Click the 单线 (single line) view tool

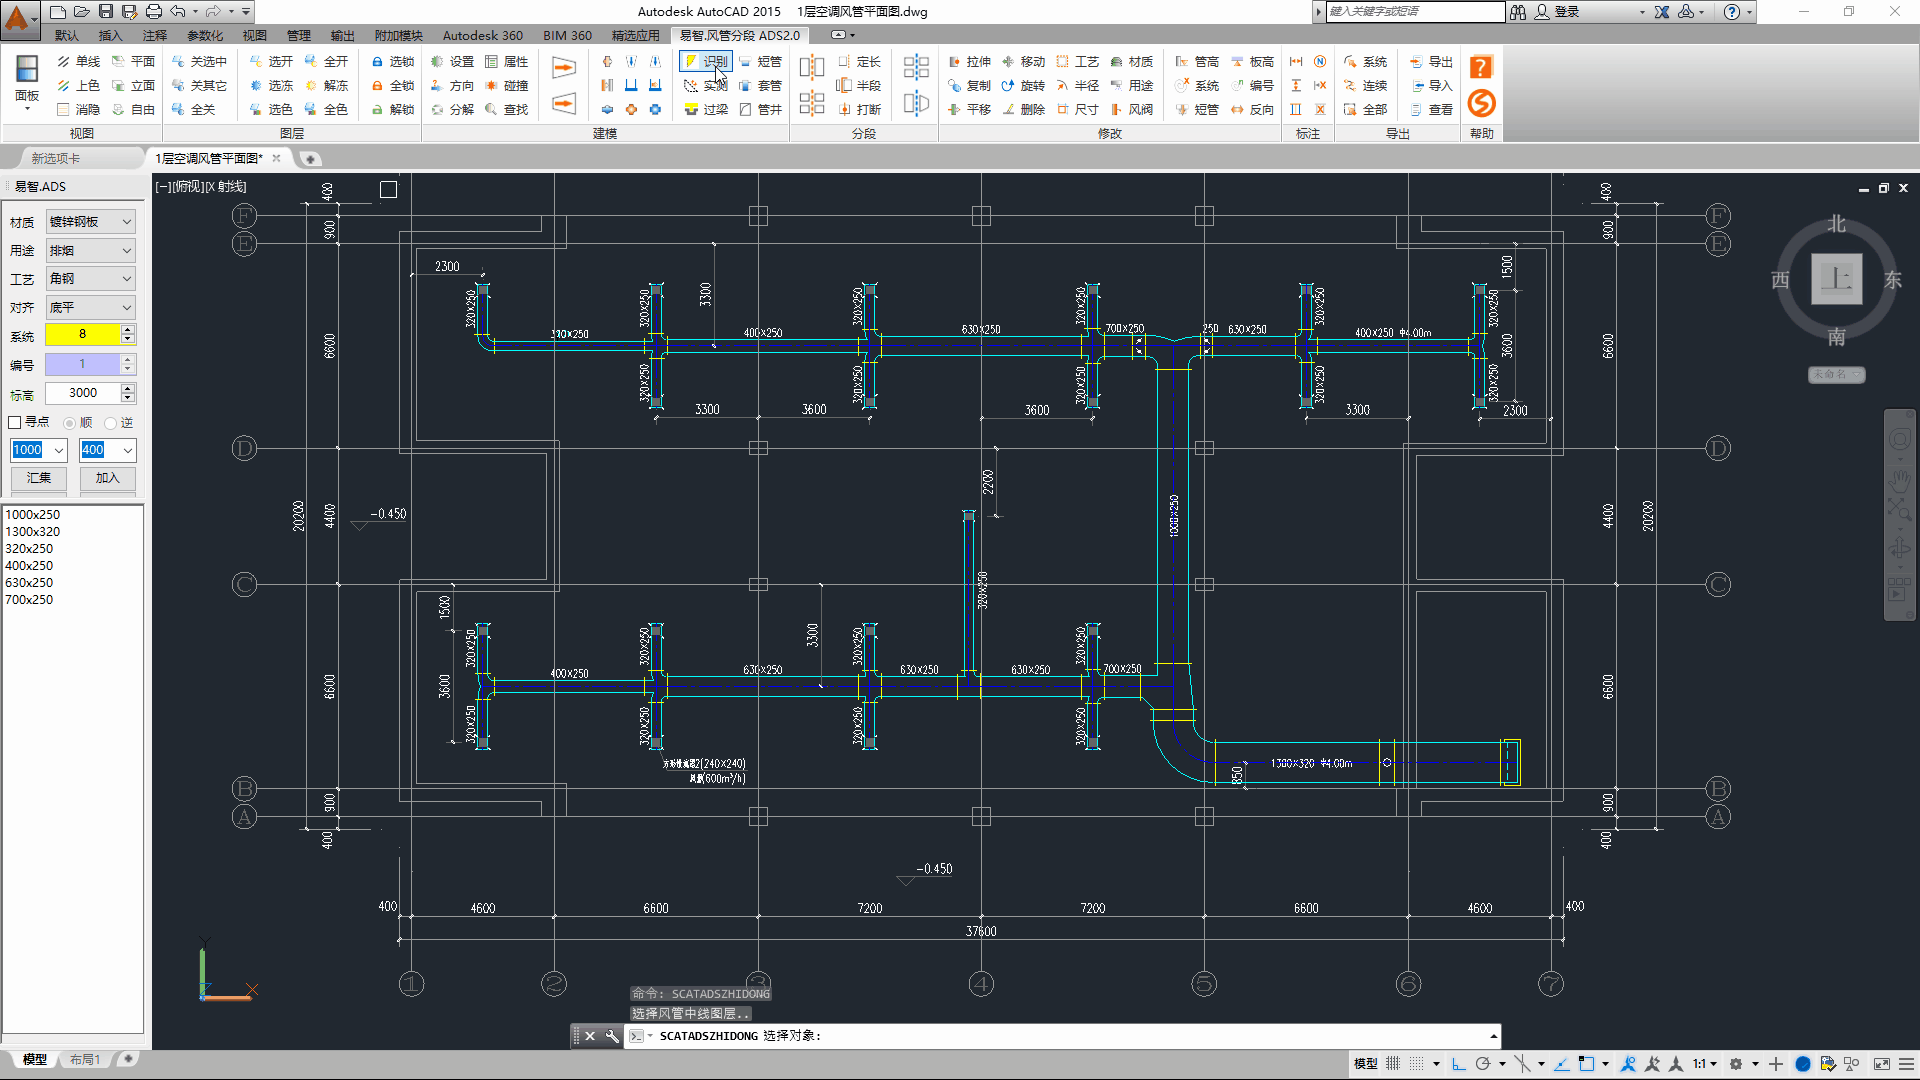(78, 62)
